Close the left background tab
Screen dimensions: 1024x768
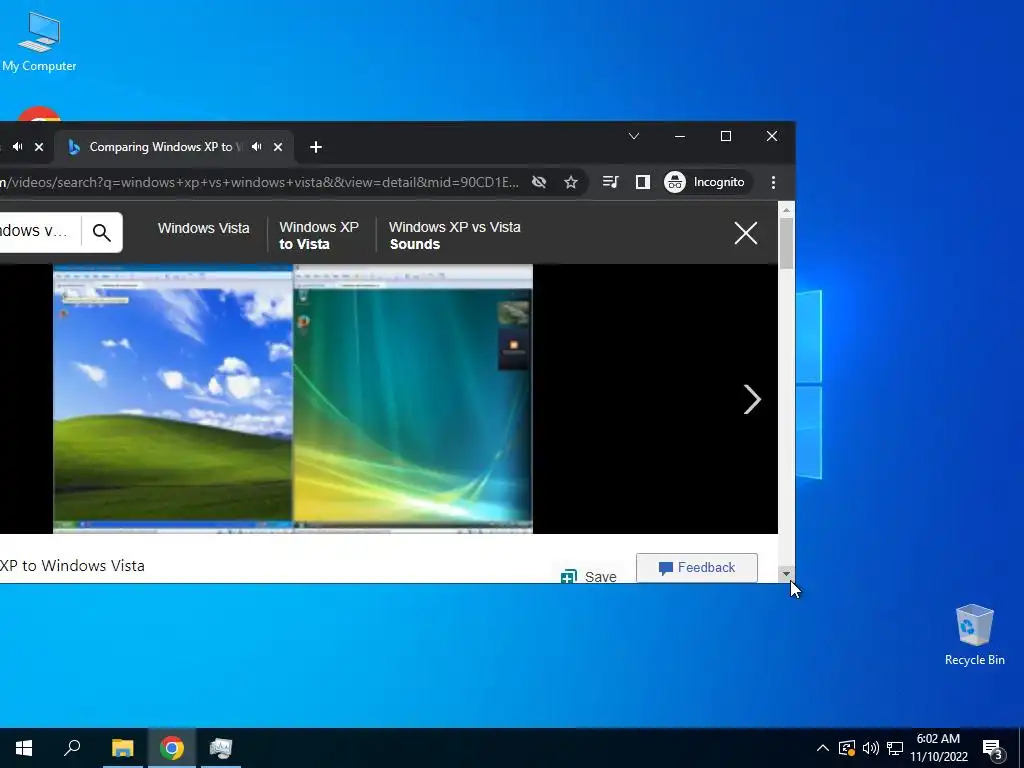(x=39, y=147)
